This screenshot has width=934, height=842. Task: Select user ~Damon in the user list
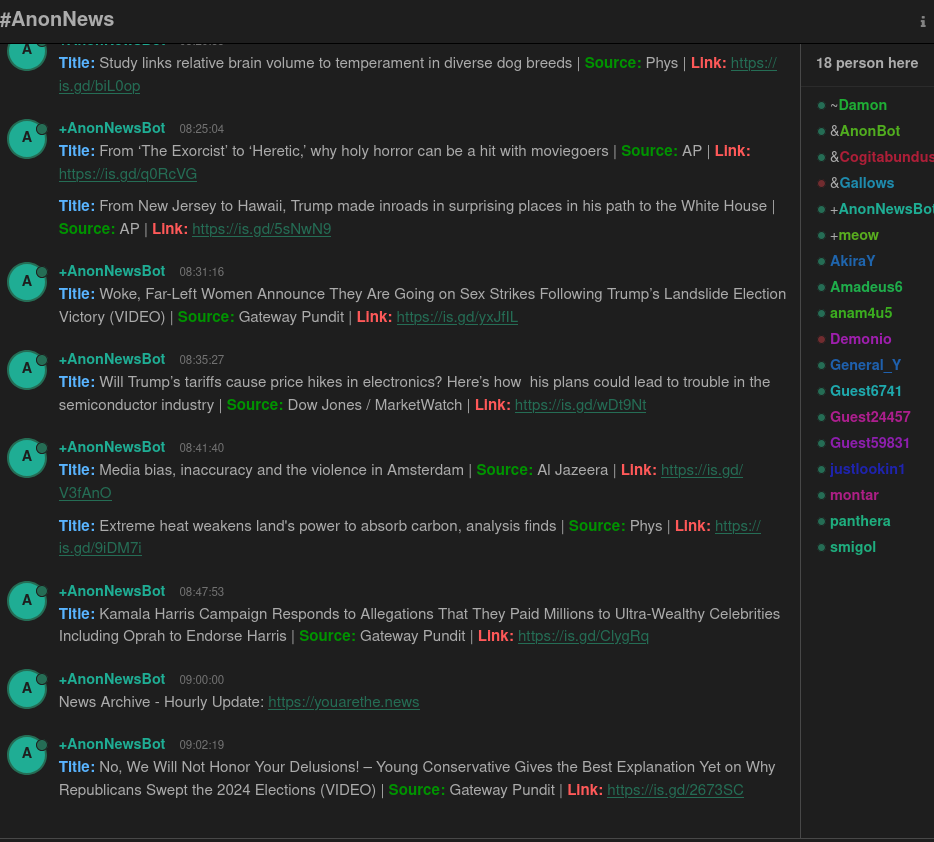[858, 105]
